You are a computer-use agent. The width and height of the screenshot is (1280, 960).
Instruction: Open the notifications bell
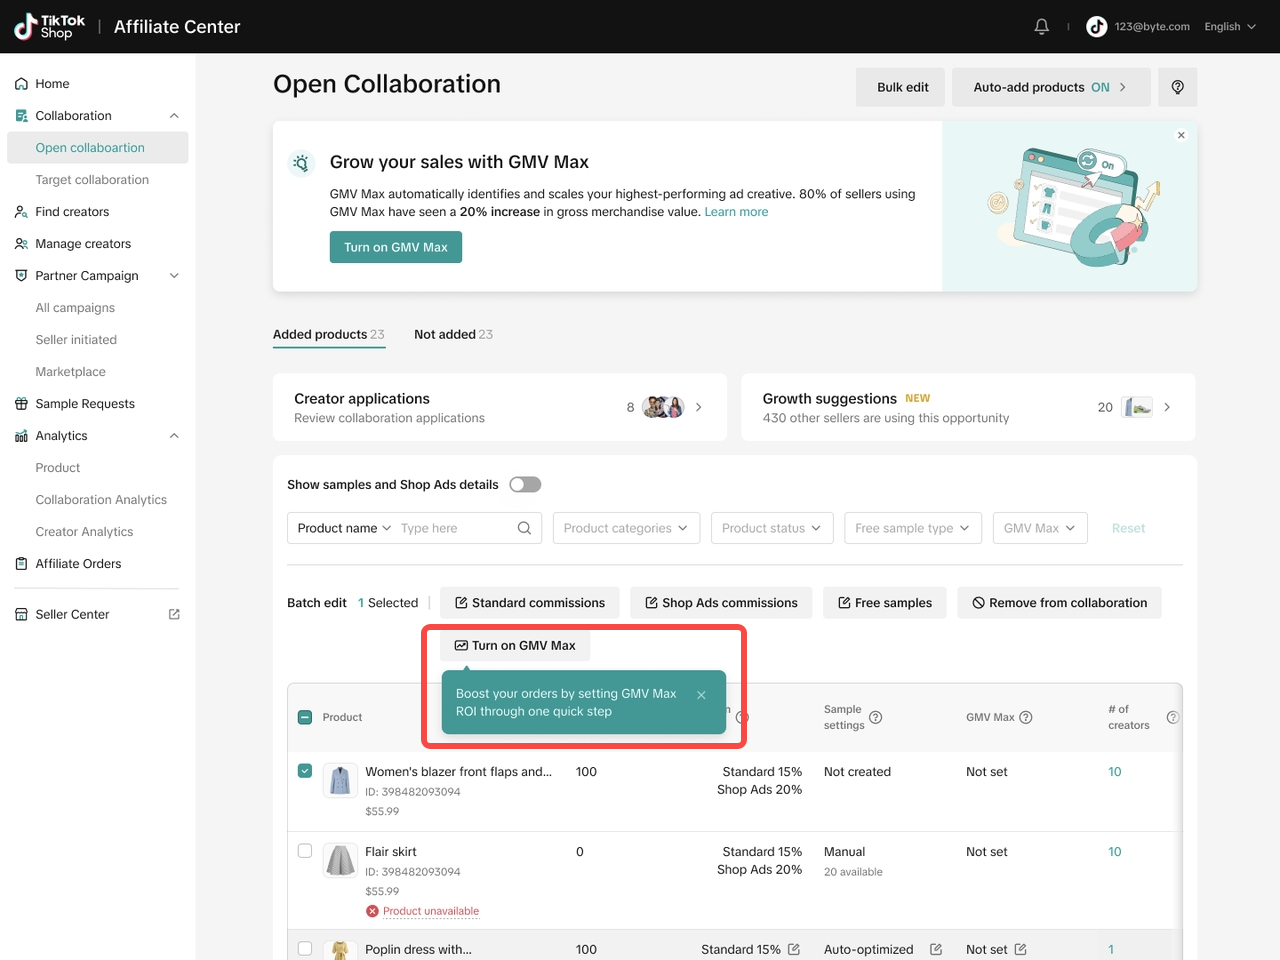pyautogui.click(x=1041, y=27)
